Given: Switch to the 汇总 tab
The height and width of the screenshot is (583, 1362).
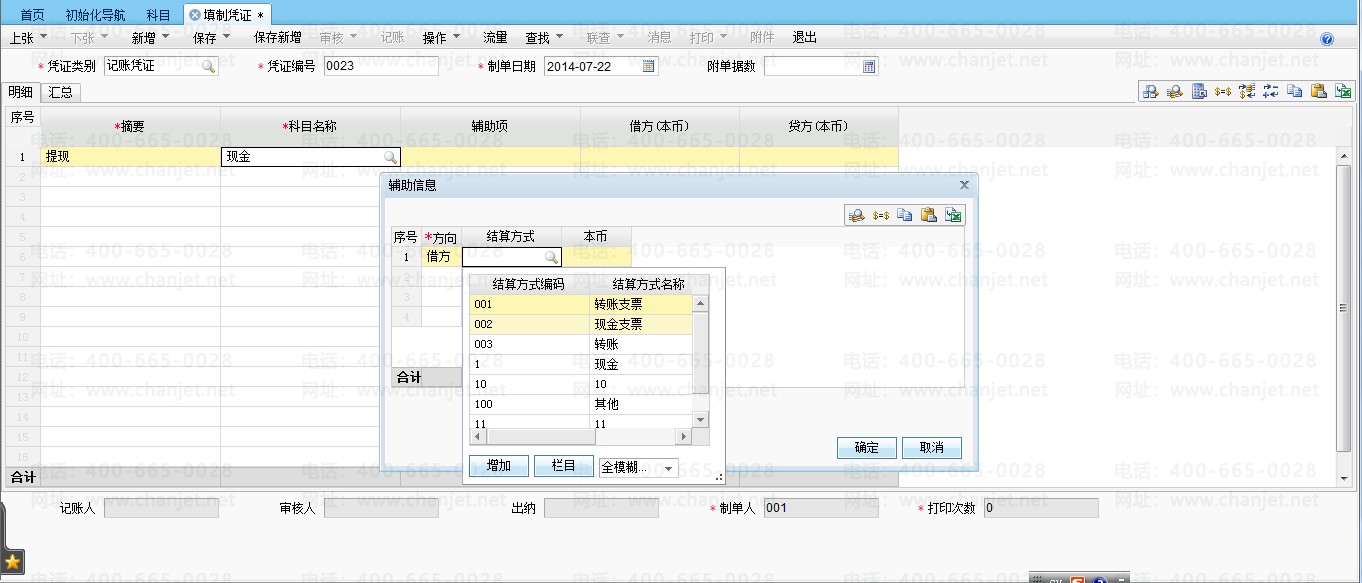Looking at the screenshot, I should pos(62,92).
